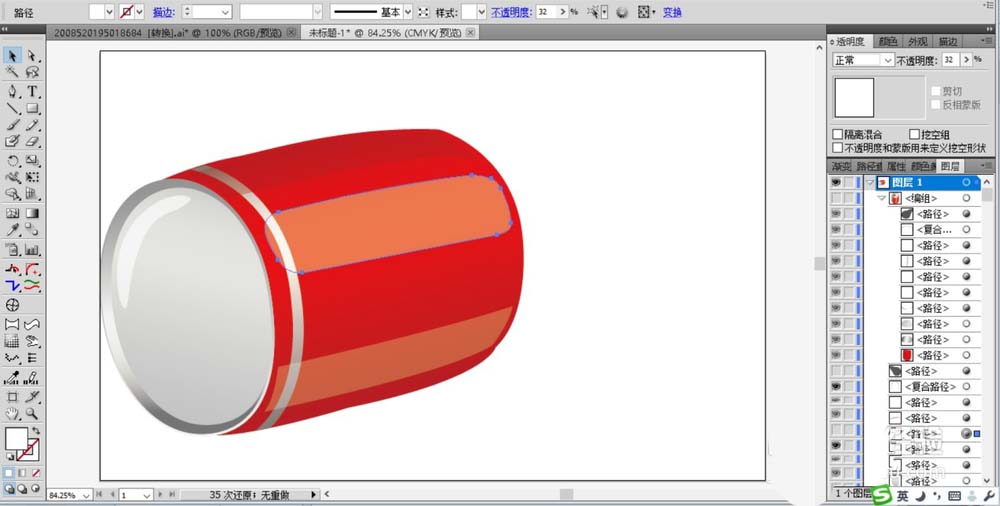The image size is (1000, 506).
Task: Click the 描边 link in control bar
Action: click(x=162, y=12)
